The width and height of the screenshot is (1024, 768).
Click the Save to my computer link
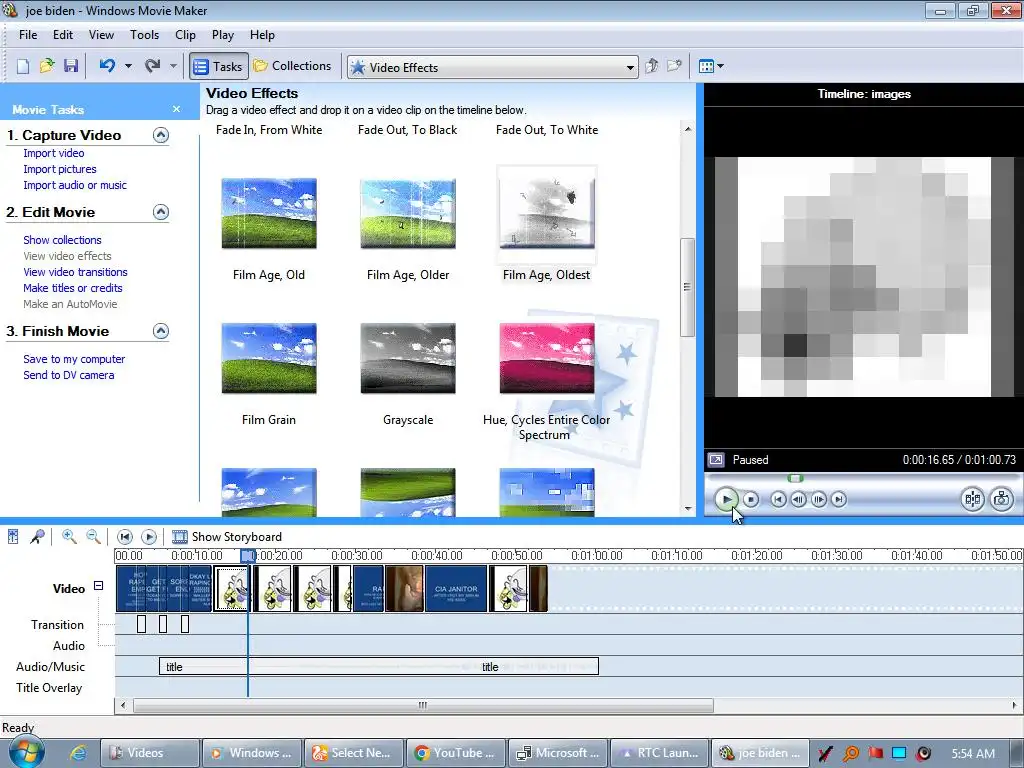pyautogui.click(x=74, y=359)
